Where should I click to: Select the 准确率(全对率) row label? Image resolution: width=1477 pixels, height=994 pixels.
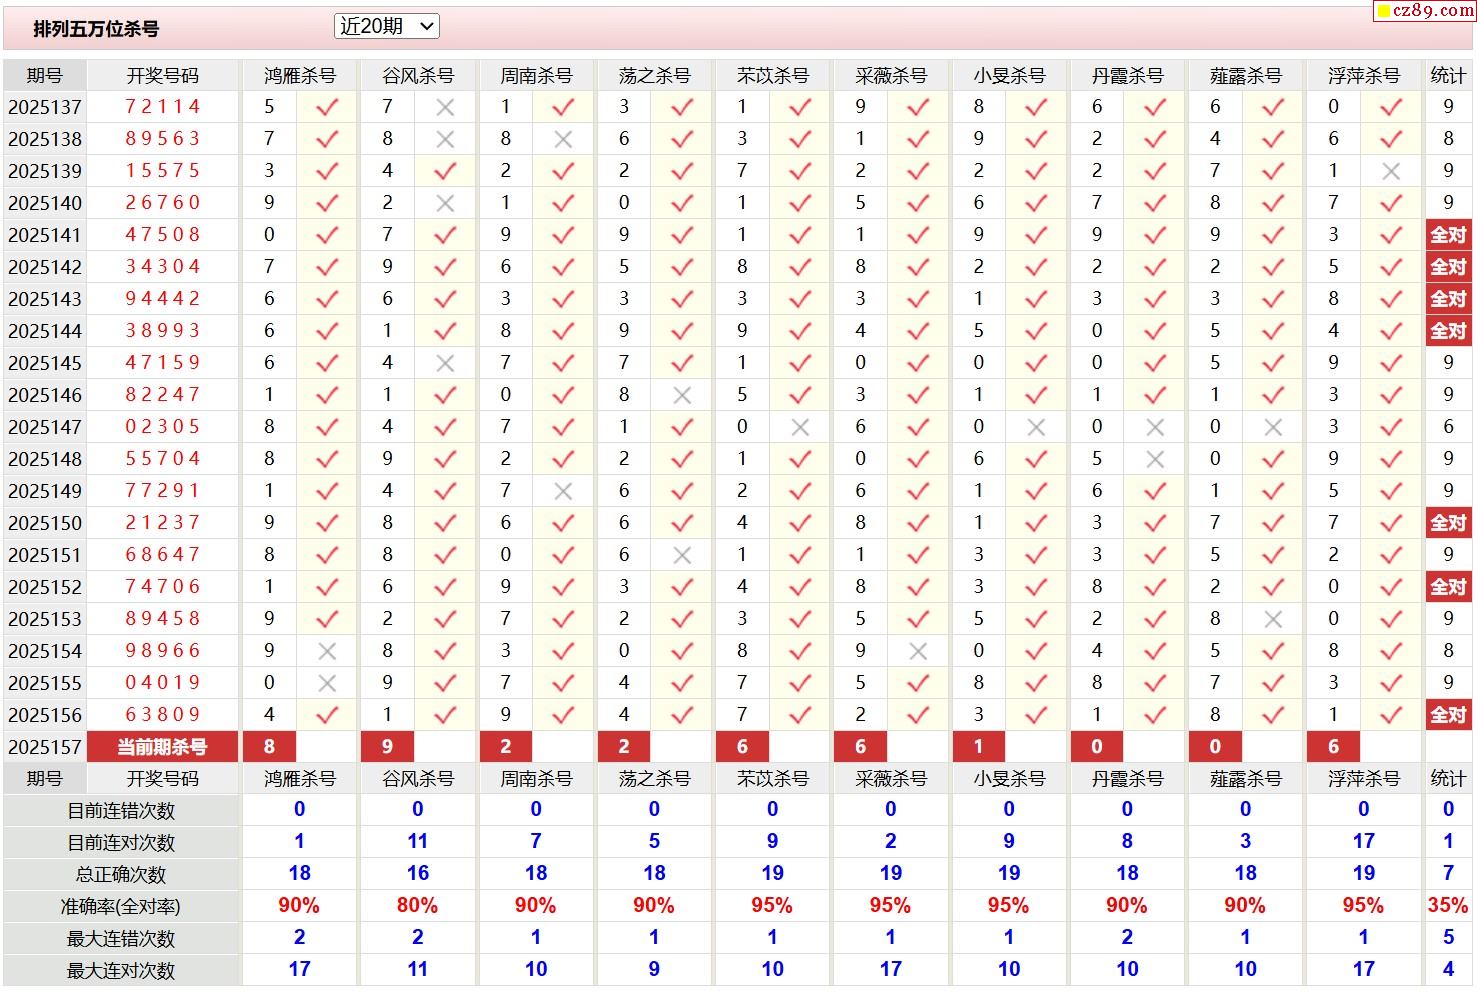point(121,907)
